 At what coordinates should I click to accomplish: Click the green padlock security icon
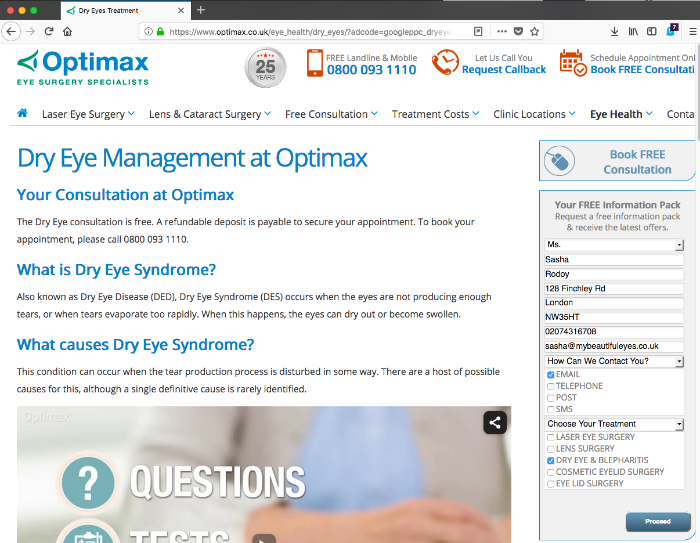160,32
